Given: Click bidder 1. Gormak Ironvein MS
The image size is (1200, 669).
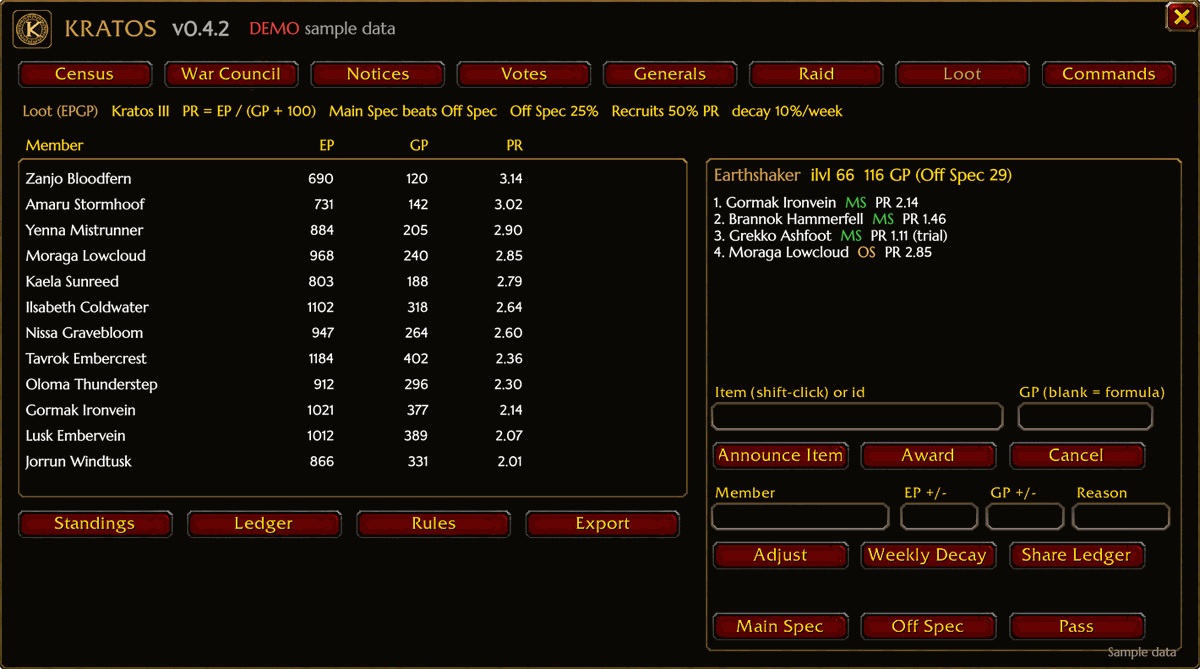Looking at the screenshot, I should 816,203.
